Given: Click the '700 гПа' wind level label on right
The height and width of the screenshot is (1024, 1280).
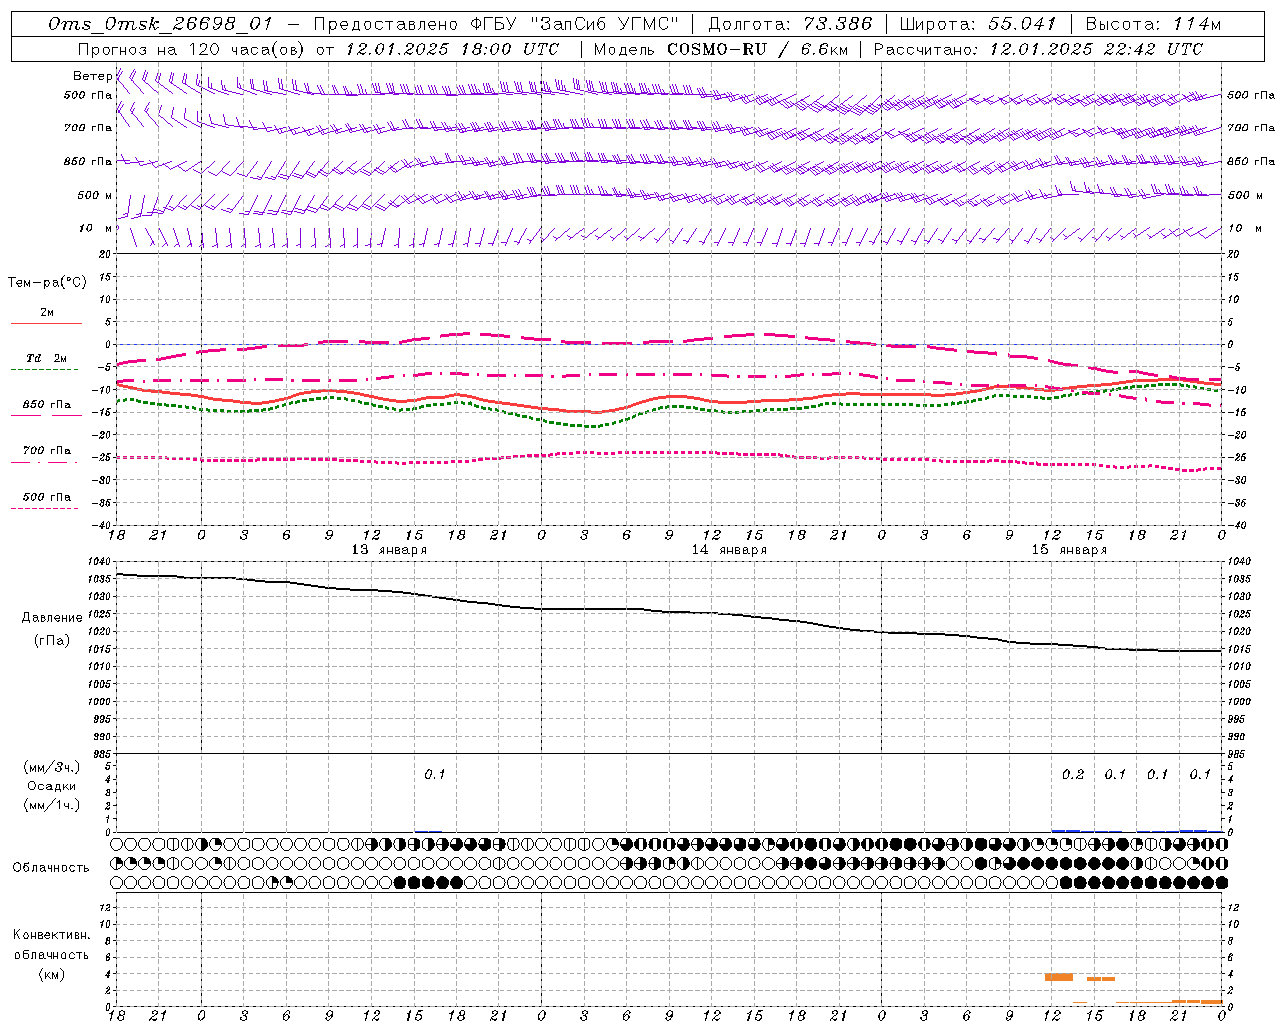Looking at the screenshot, I should 1251,128.
